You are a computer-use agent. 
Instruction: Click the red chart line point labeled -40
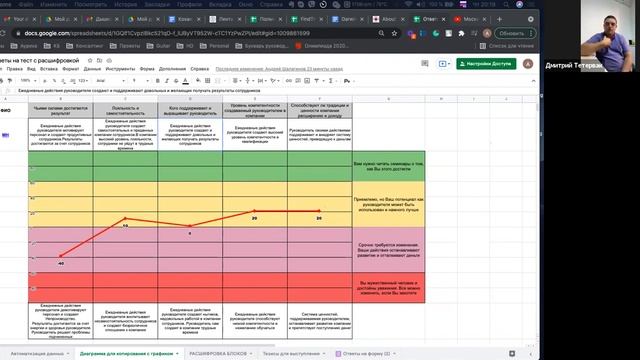pos(60,256)
